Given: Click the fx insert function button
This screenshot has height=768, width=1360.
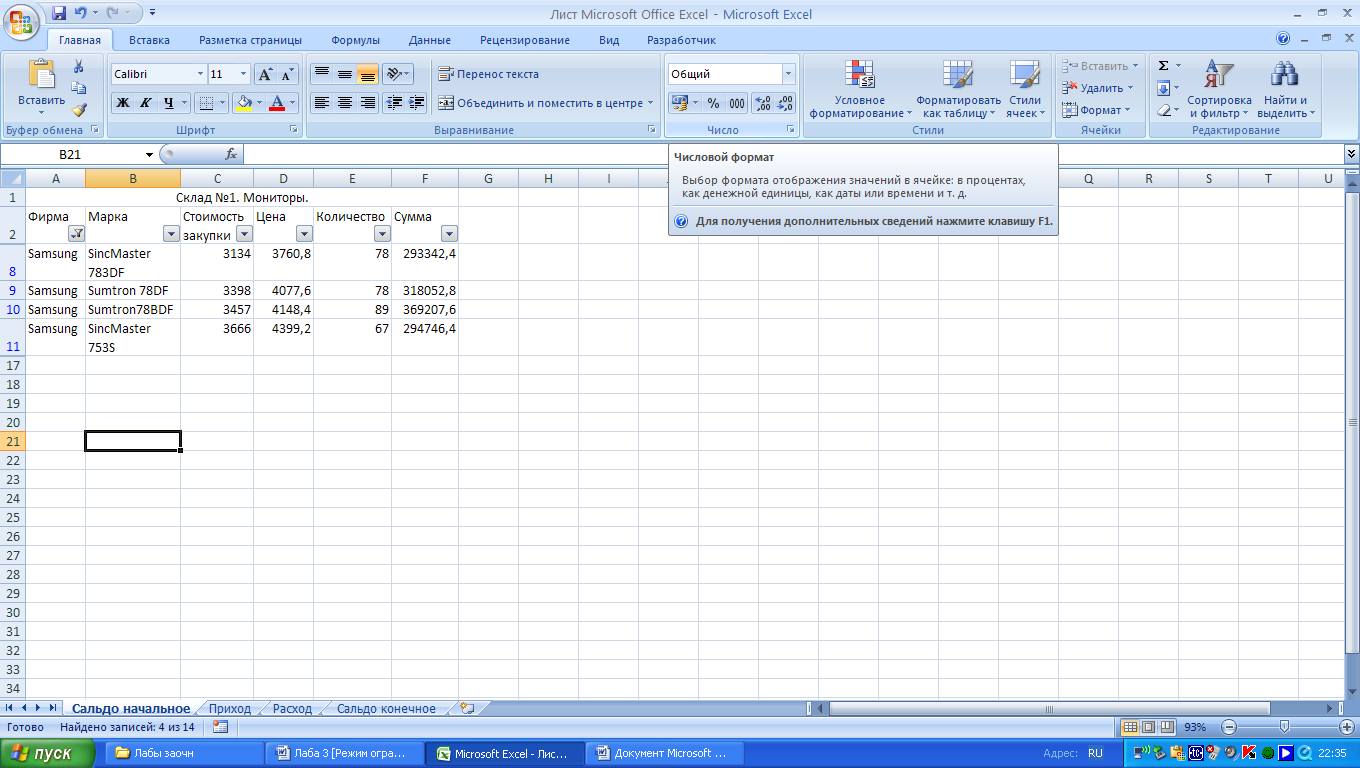Looking at the screenshot, I should pyautogui.click(x=231, y=155).
